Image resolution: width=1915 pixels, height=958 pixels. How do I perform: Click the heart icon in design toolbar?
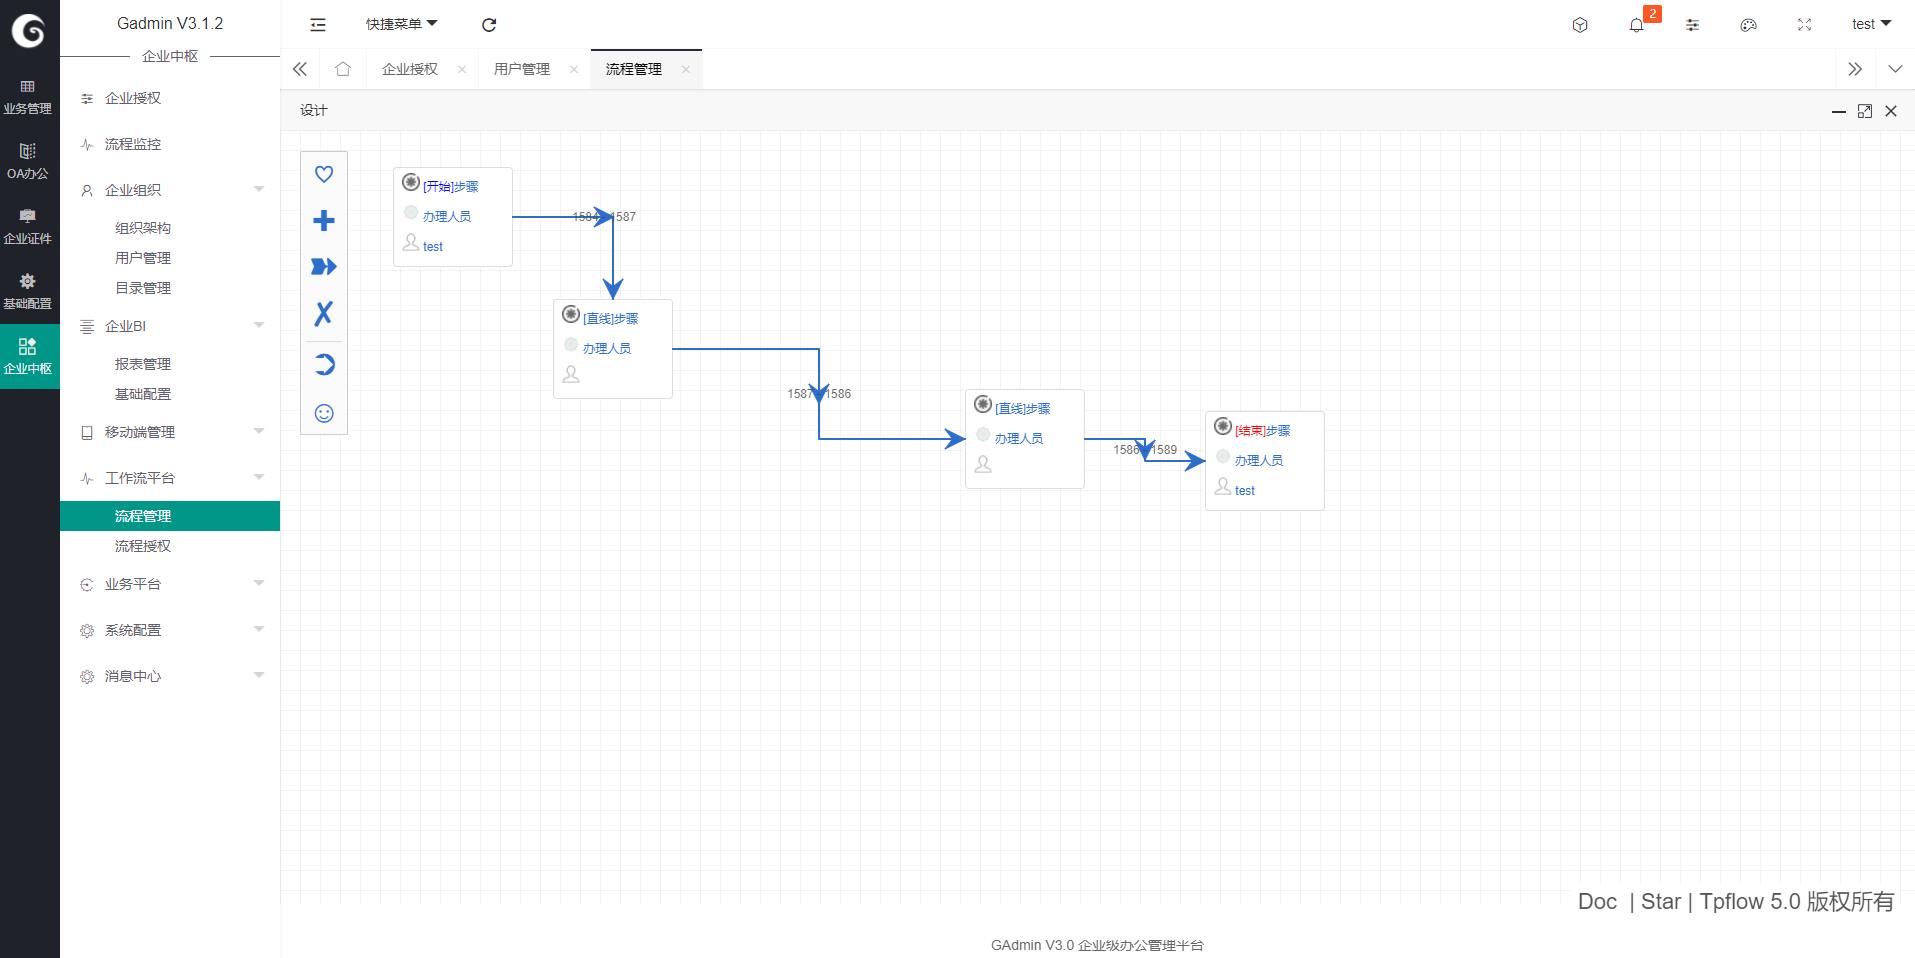[x=324, y=174]
